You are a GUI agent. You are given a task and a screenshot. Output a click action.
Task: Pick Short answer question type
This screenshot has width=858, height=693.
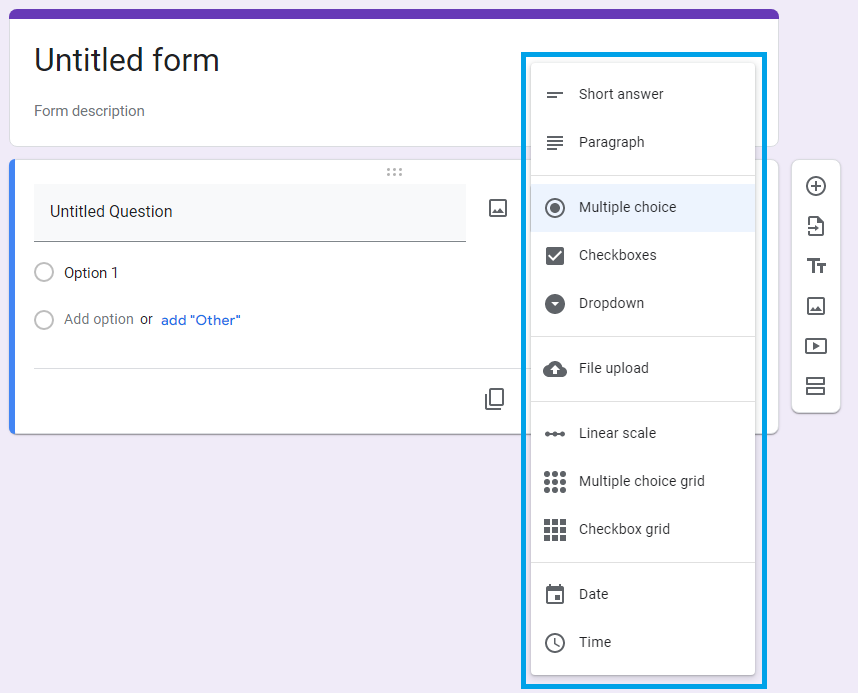(x=620, y=94)
